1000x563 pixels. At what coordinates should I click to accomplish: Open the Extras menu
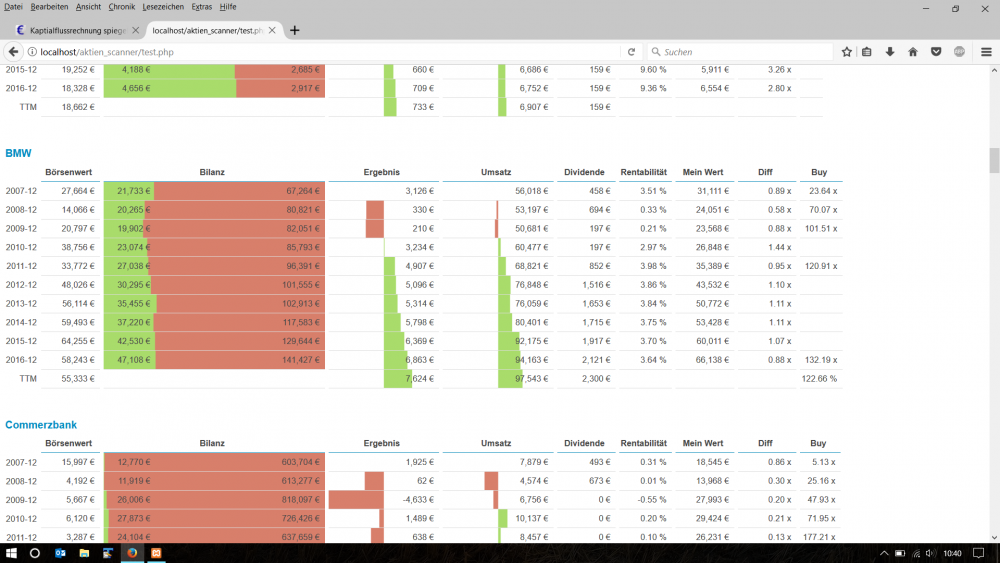202,7
